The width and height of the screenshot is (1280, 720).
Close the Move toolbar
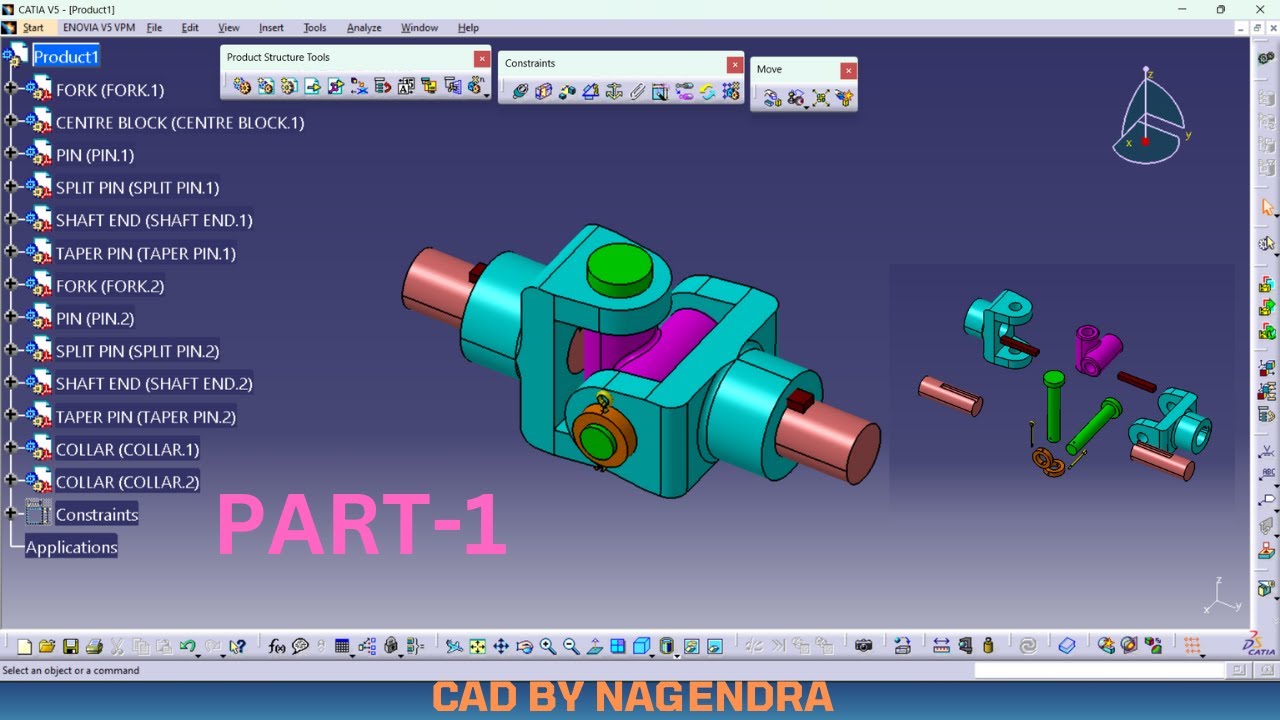click(848, 71)
